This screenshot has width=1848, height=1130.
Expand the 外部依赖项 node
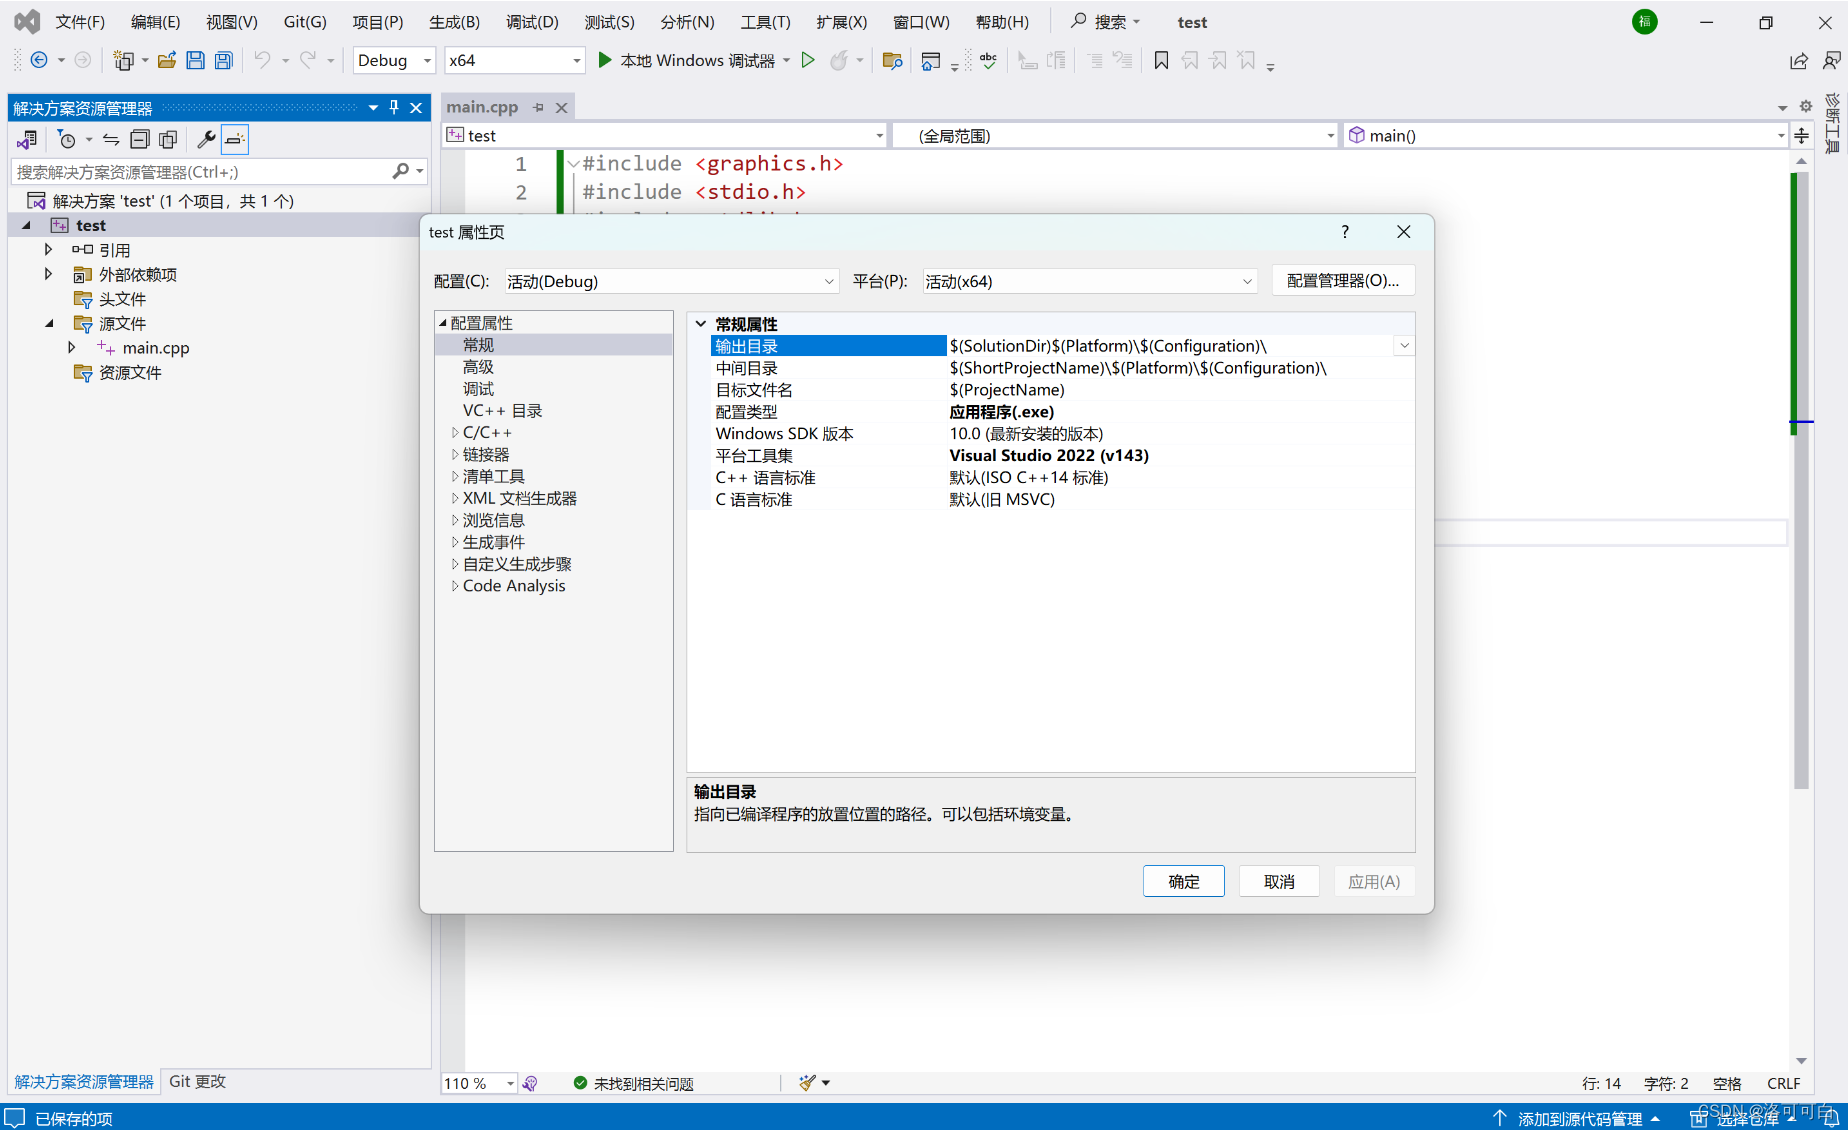point(48,273)
